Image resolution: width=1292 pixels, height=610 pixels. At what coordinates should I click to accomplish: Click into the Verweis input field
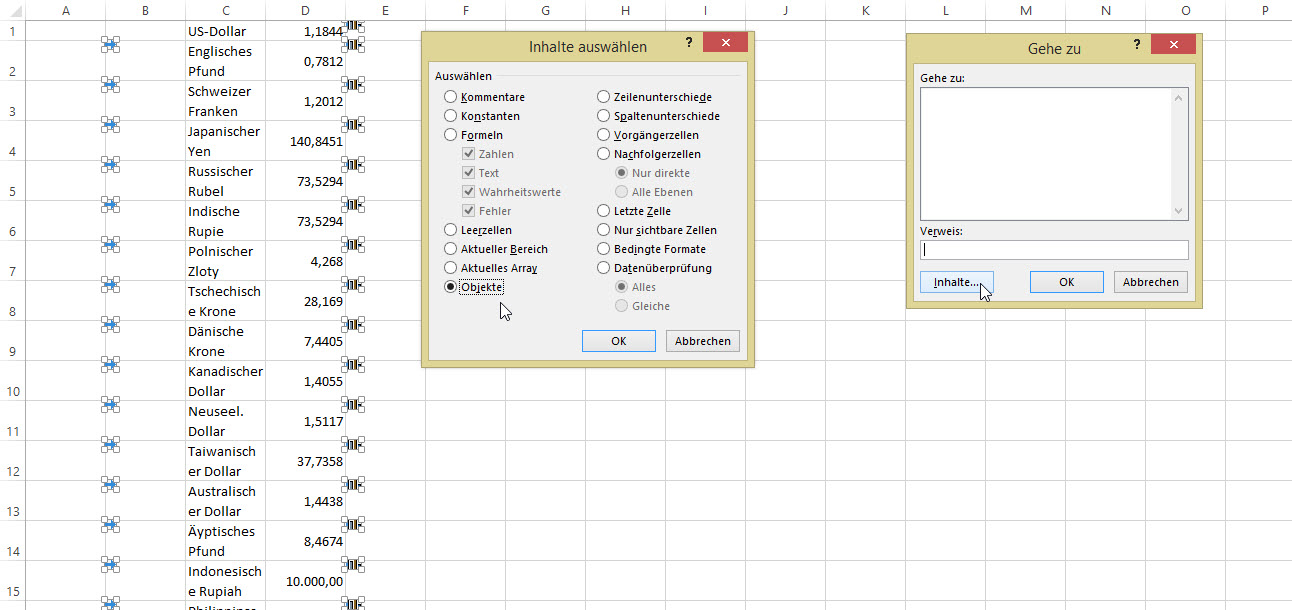pyautogui.click(x=1054, y=250)
